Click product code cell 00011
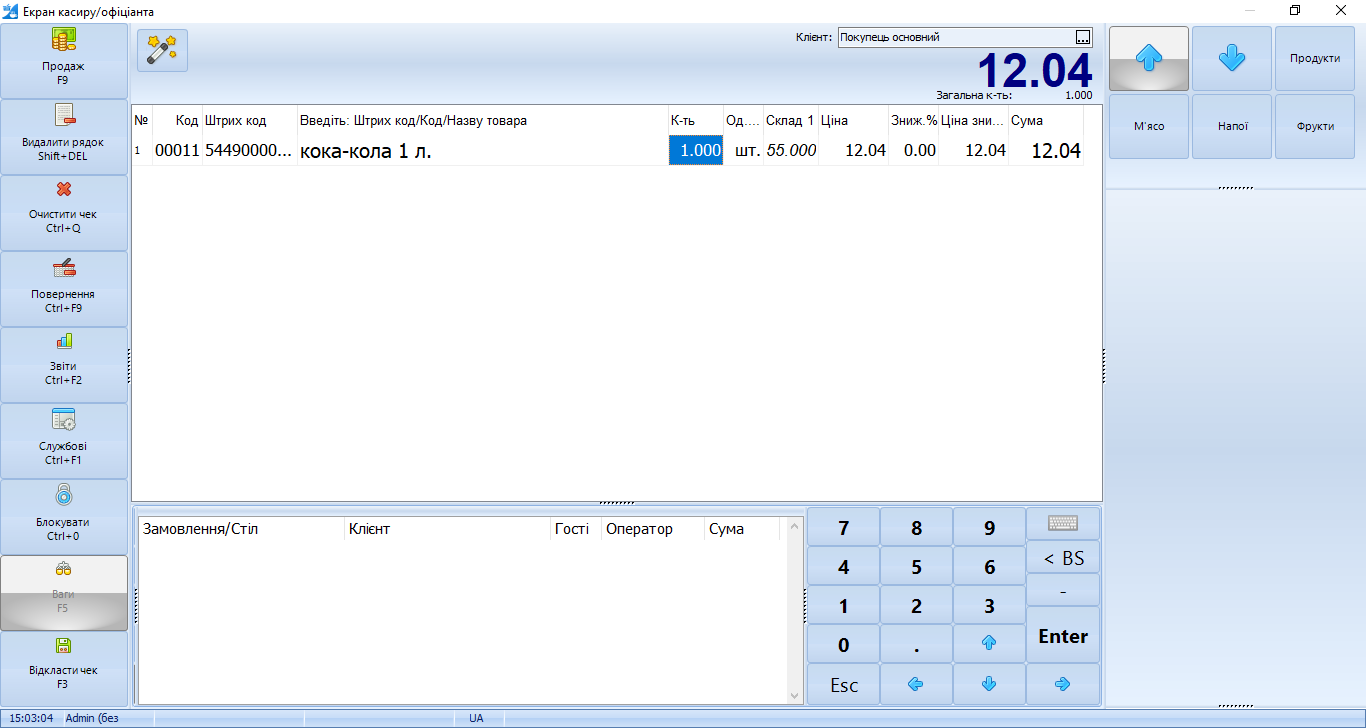 click(x=177, y=151)
